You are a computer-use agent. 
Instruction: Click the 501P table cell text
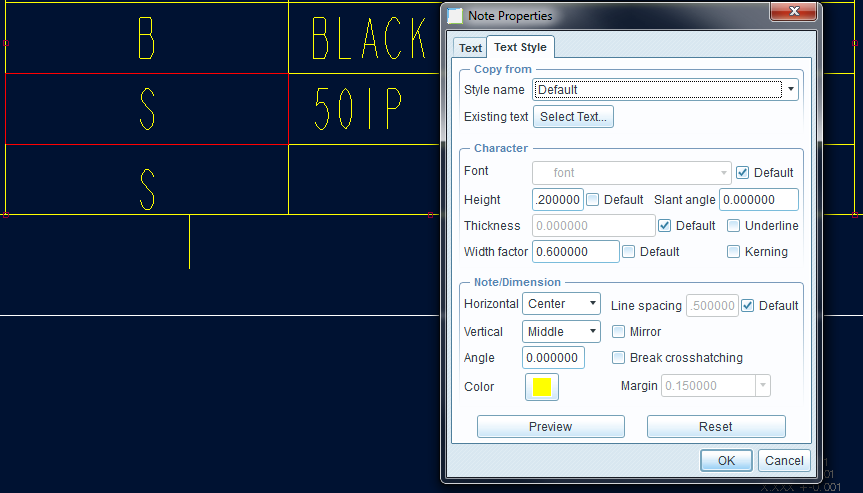(x=358, y=109)
